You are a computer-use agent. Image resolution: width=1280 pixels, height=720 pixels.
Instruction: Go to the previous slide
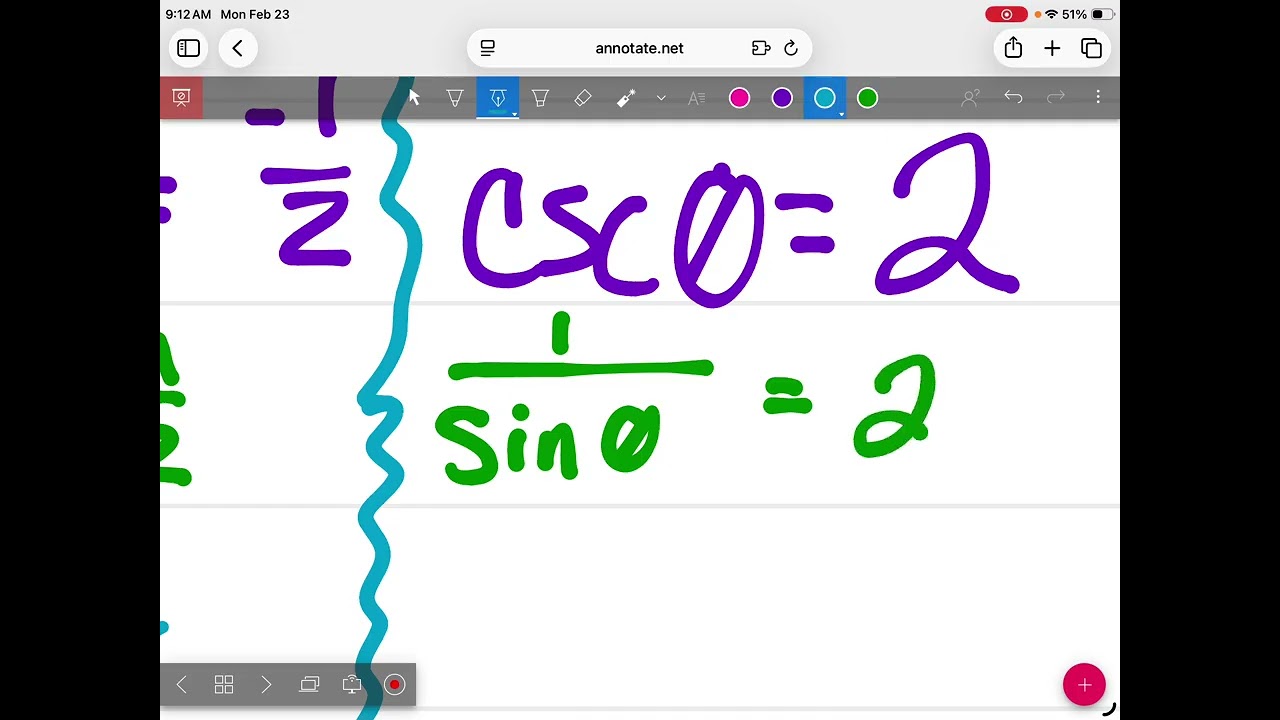click(x=181, y=684)
